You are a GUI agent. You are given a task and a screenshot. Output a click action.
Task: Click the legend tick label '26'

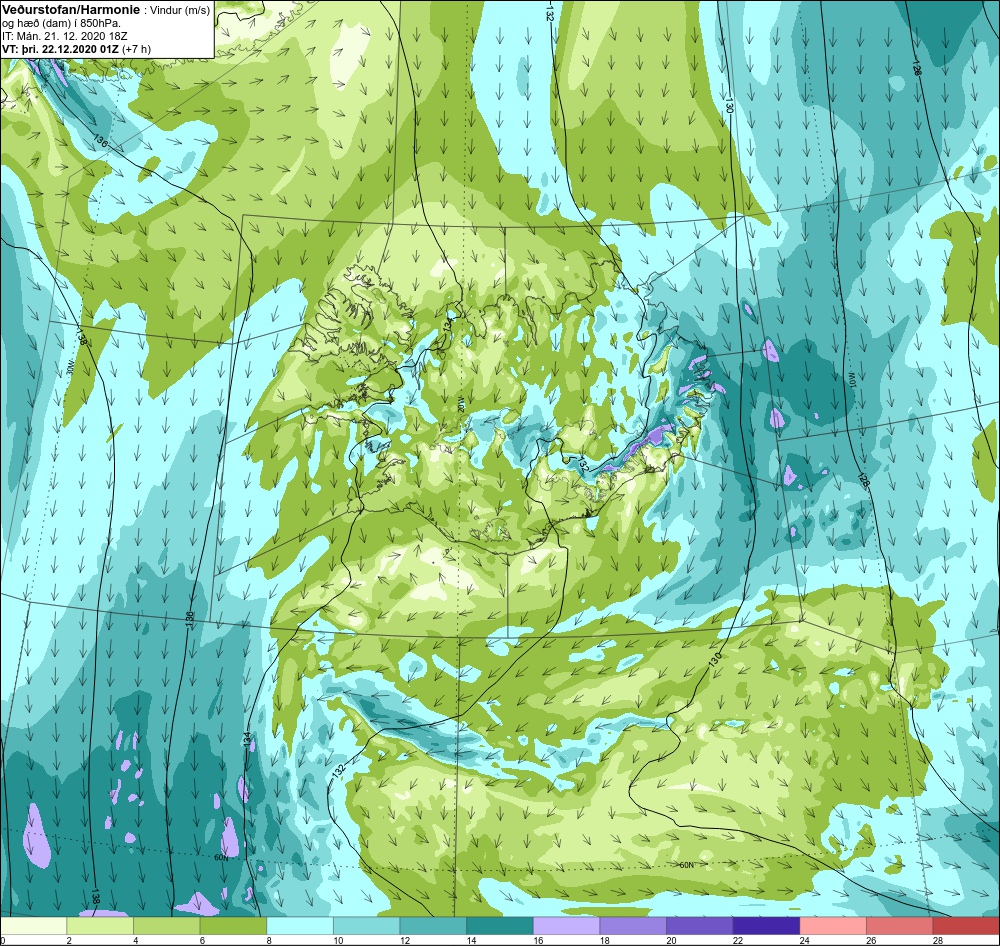pyautogui.click(x=871, y=940)
